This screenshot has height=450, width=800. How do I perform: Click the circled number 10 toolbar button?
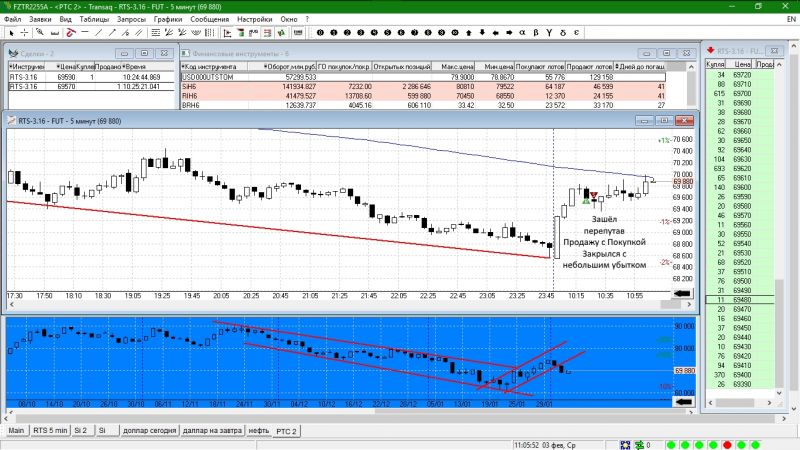(x=455, y=33)
